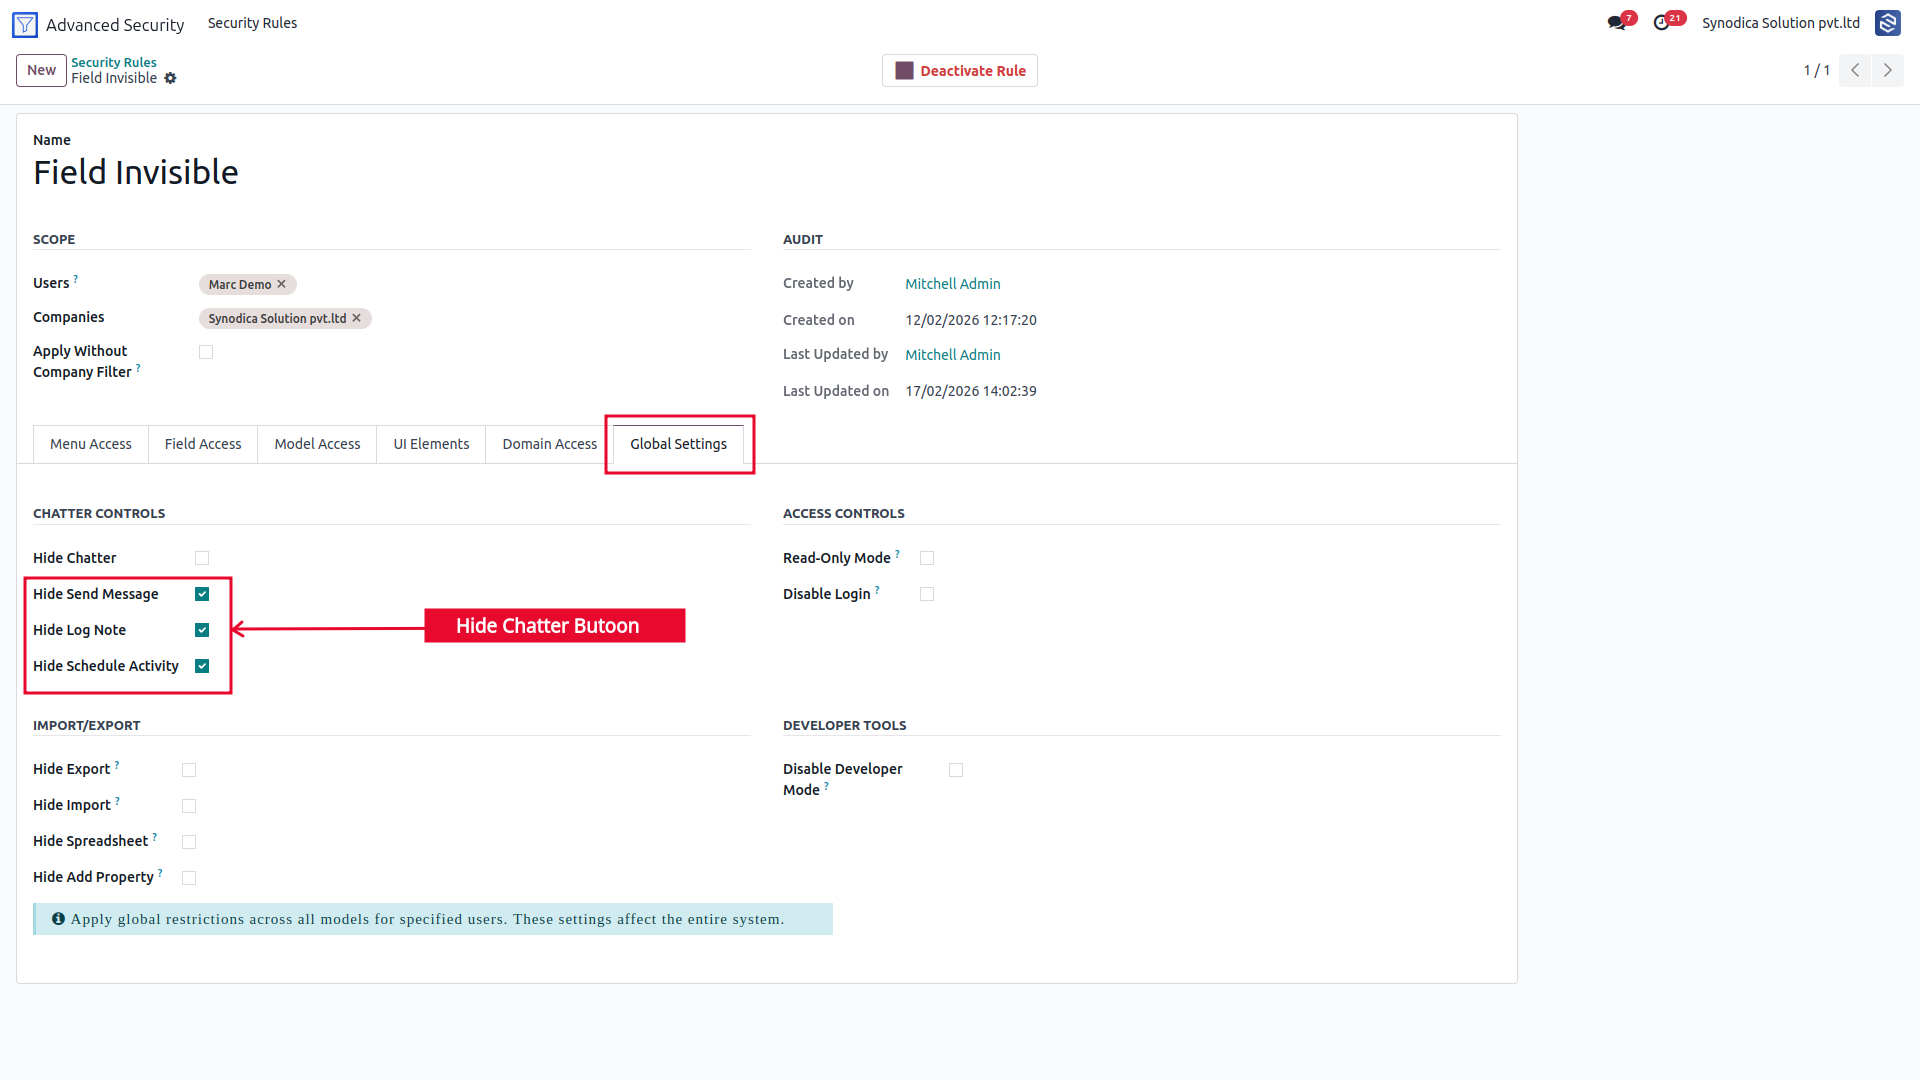Go to previous record arrow

tap(1855, 70)
